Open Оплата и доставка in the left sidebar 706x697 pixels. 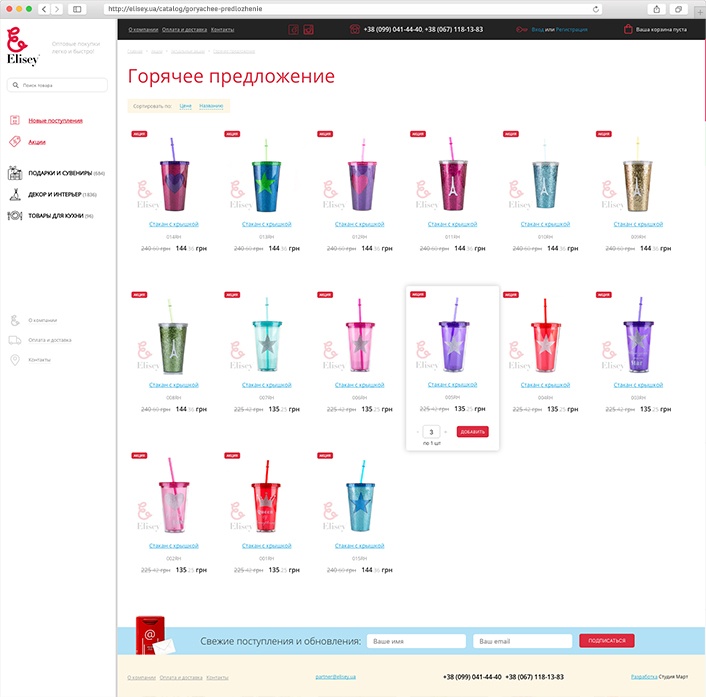(x=50, y=340)
